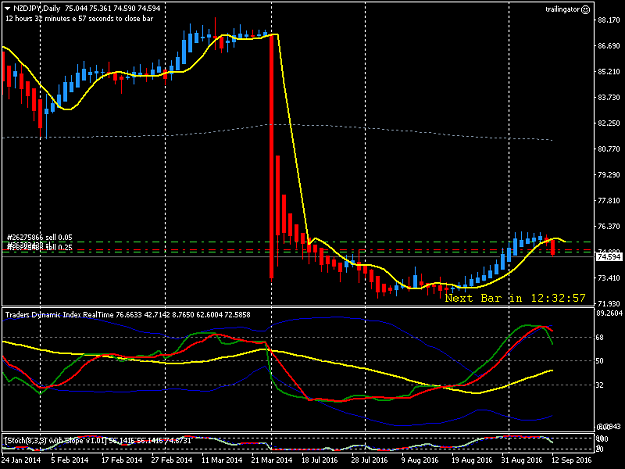625x469 pixels.
Task: Click the 76.370 price scale value
Action: pos(609,226)
